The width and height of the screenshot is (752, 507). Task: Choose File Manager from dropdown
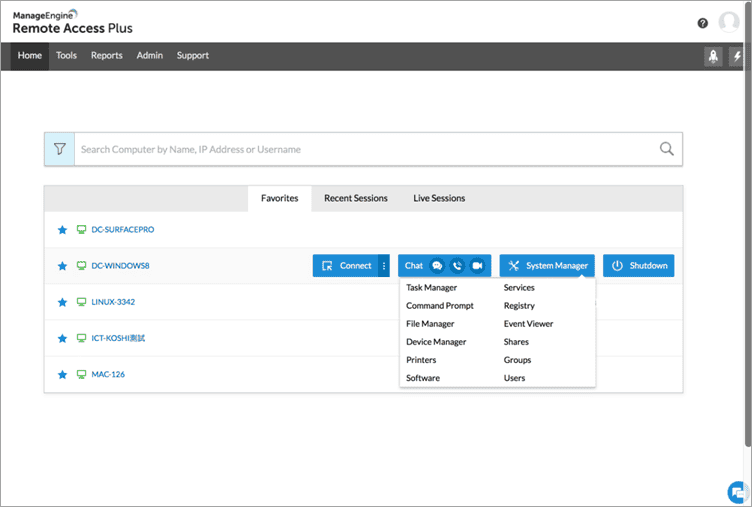pyautogui.click(x=430, y=324)
